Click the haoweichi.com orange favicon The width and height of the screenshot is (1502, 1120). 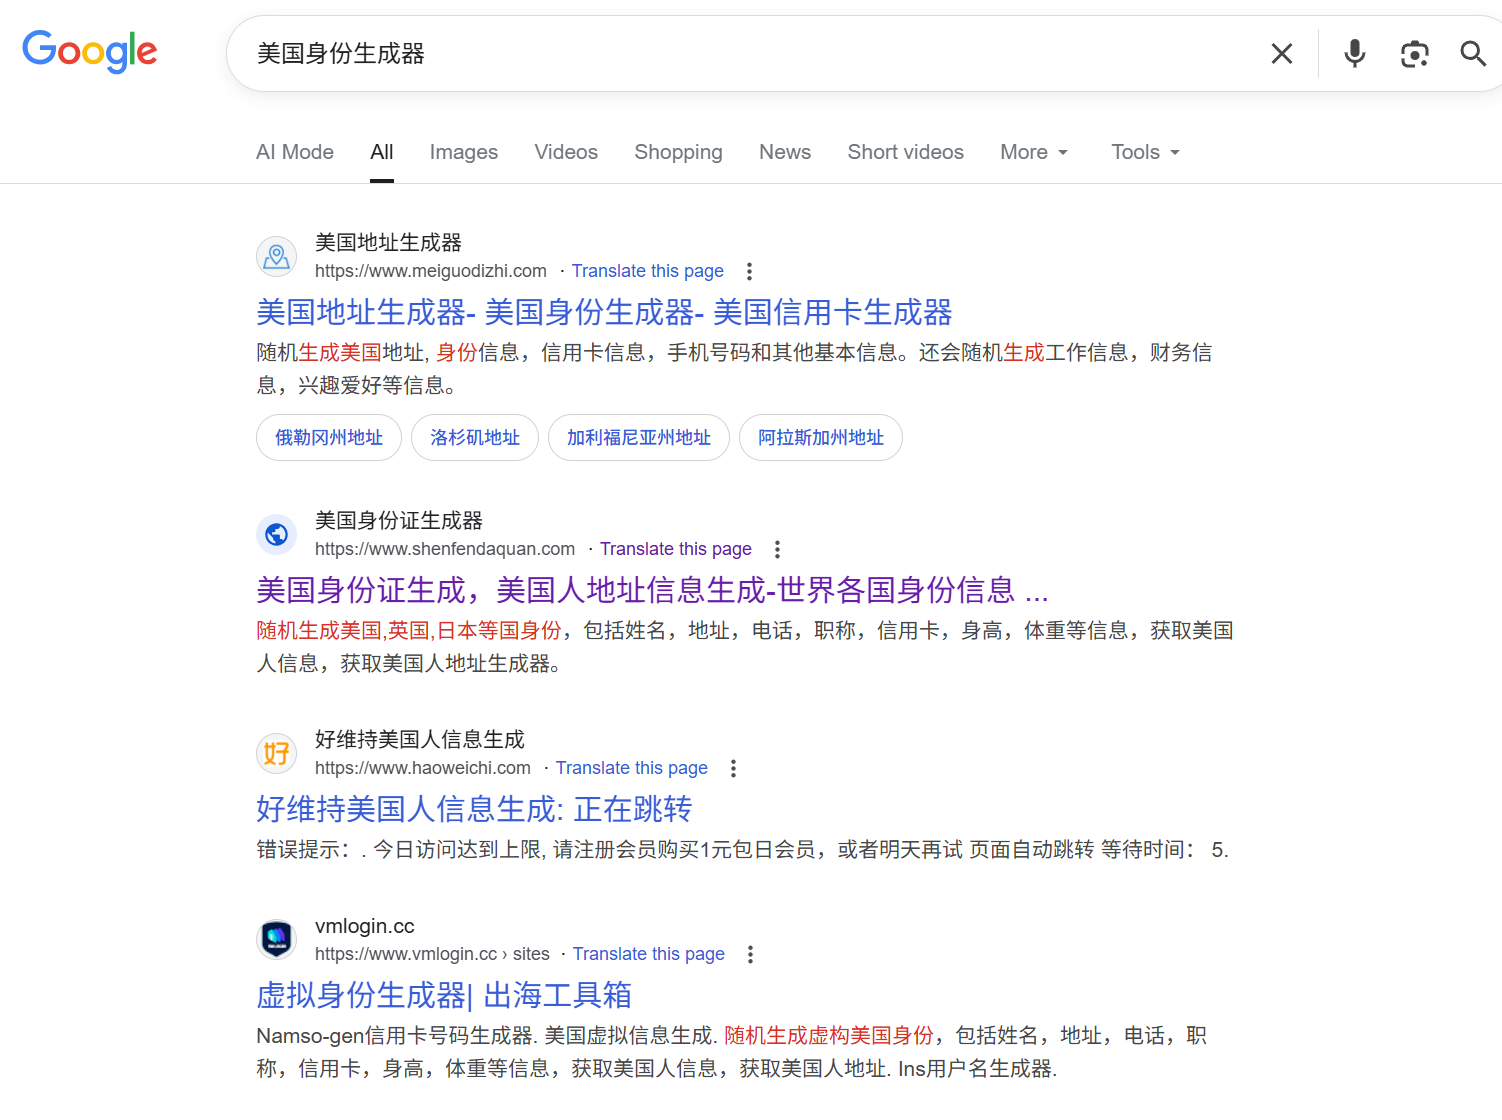point(277,754)
